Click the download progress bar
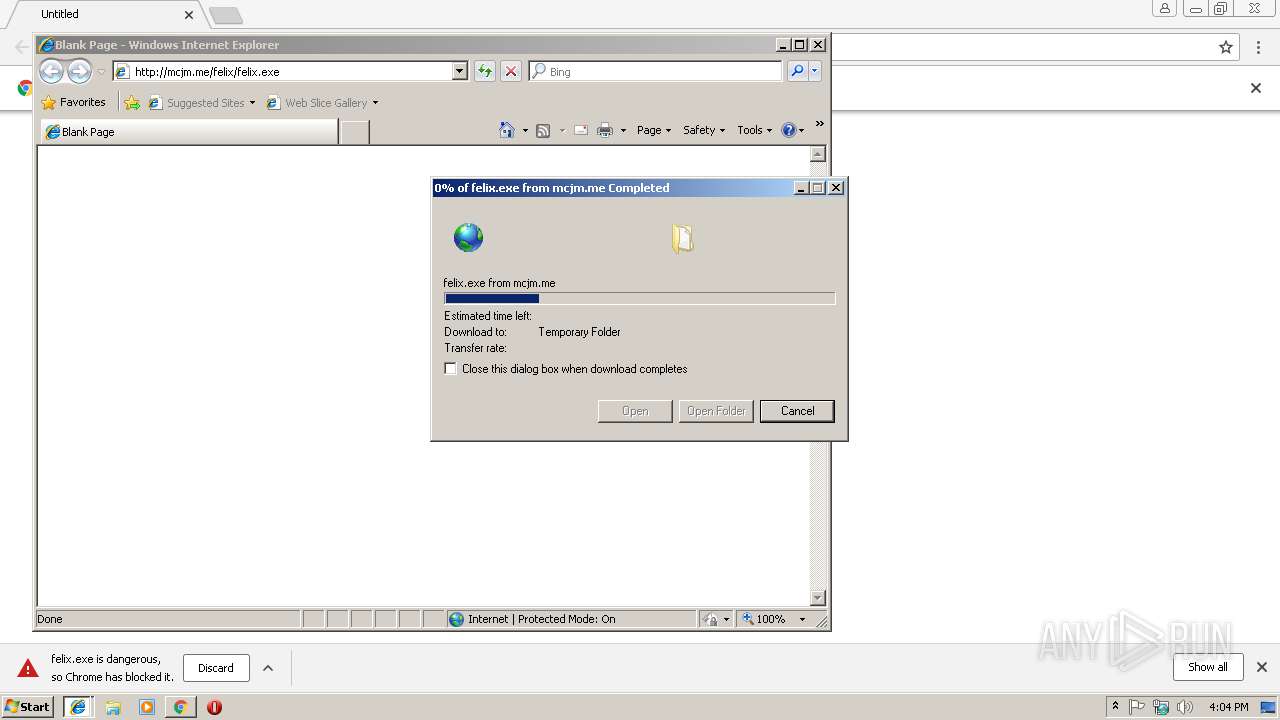 click(x=639, y=298)
